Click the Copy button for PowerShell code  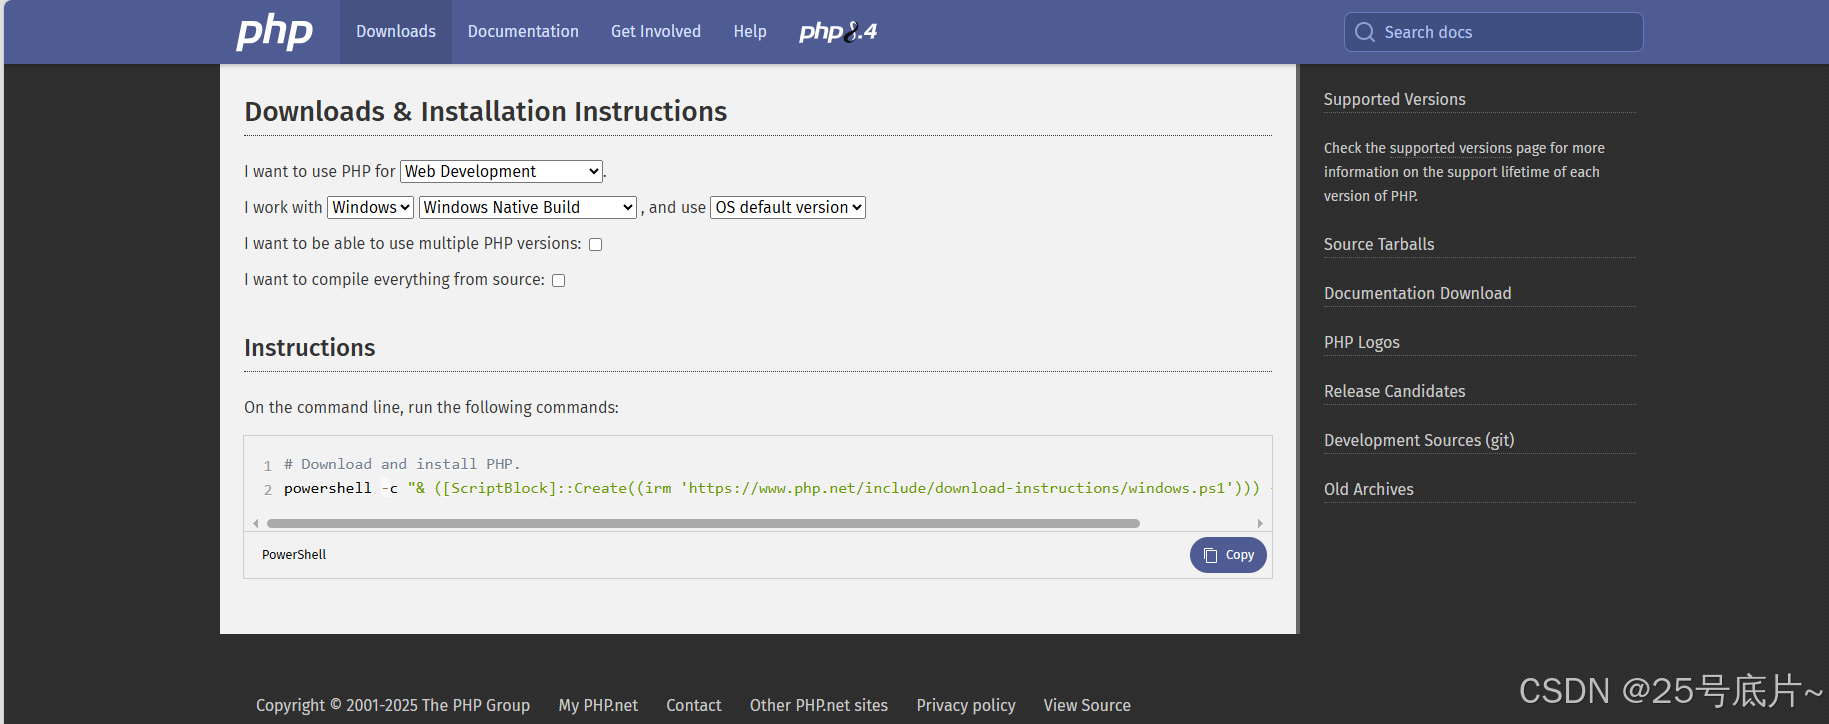tap(1228, 555)
